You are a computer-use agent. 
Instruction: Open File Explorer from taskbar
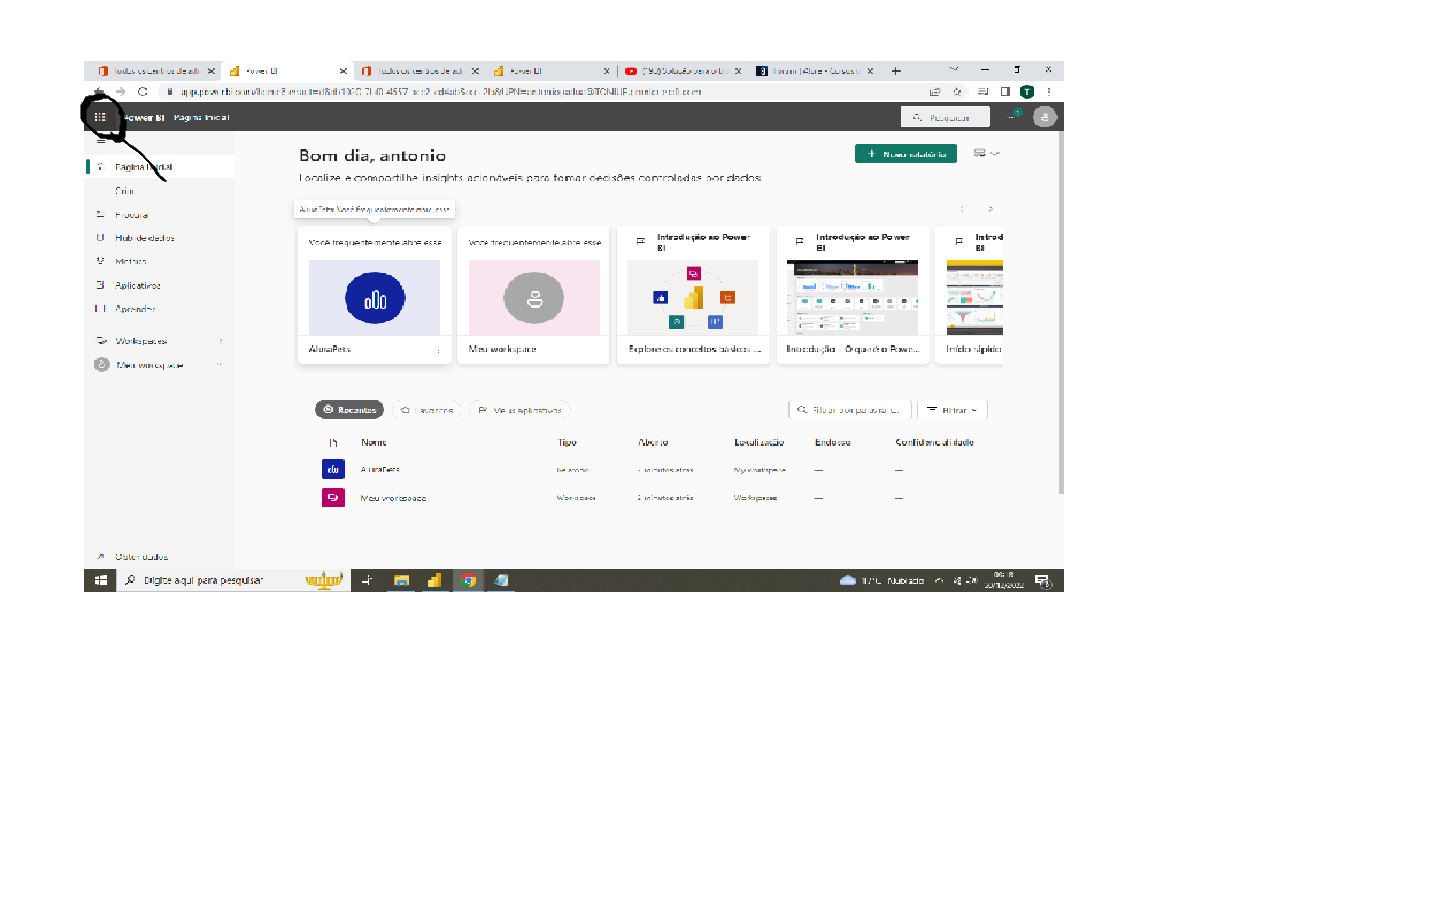(401, 580)
